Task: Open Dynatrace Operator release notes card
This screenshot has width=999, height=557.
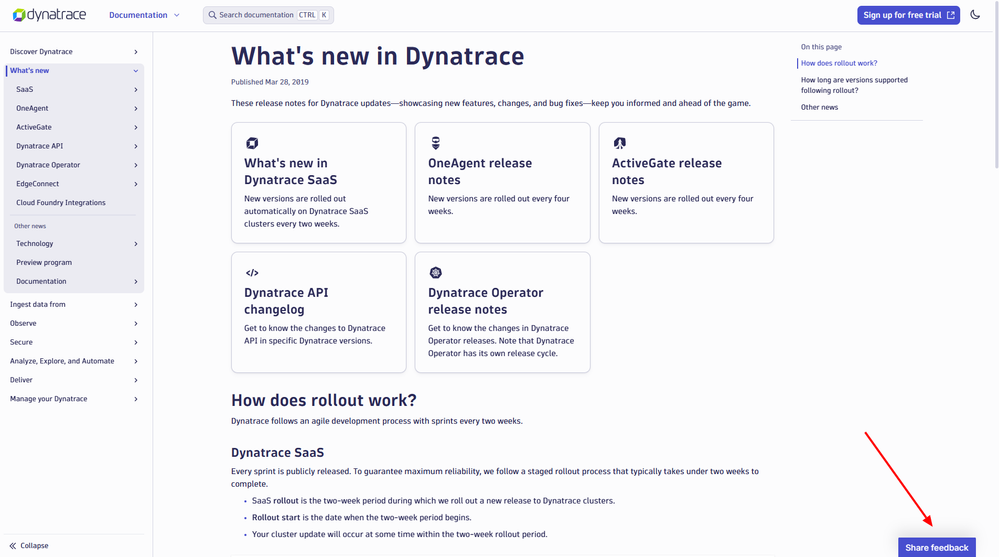Action: click(502, 312)
